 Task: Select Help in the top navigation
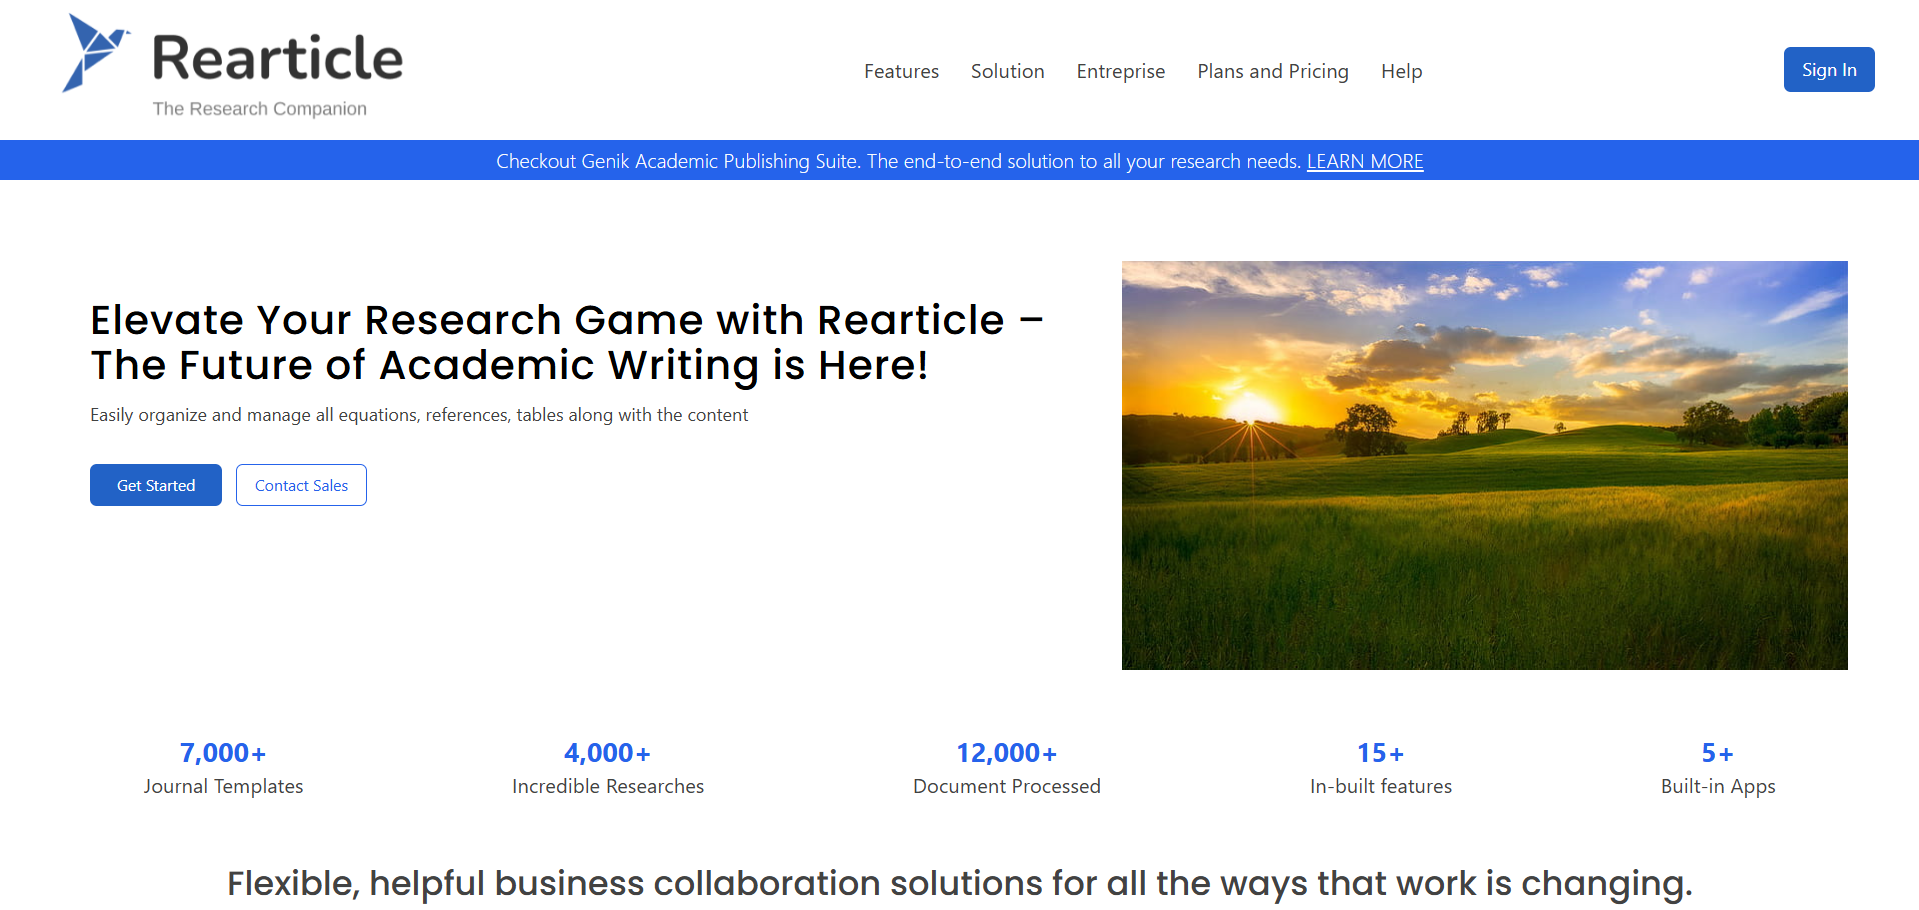1401,71
